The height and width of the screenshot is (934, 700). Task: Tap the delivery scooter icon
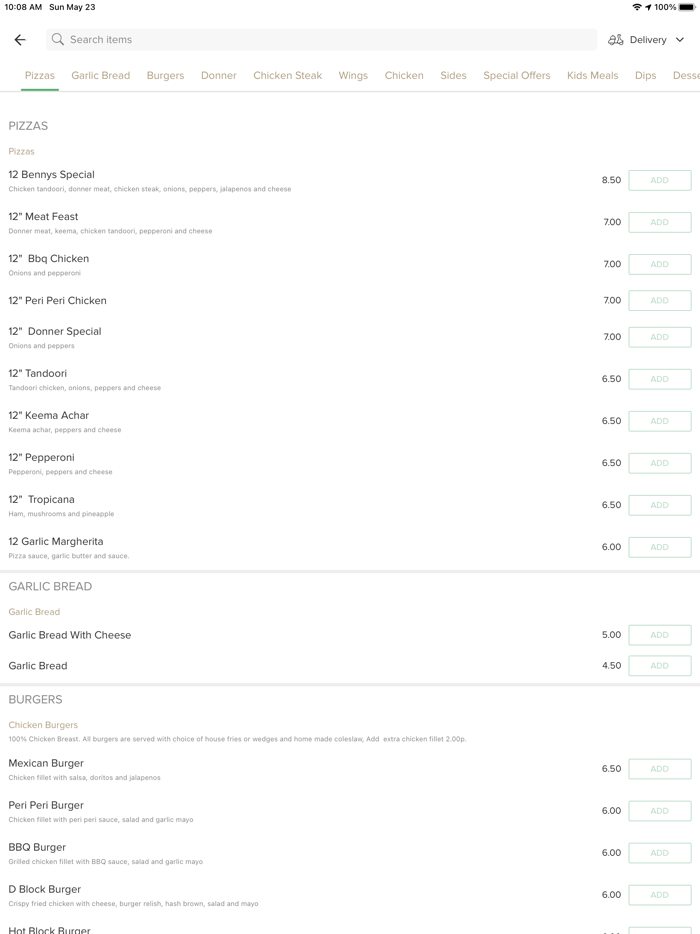616,40
